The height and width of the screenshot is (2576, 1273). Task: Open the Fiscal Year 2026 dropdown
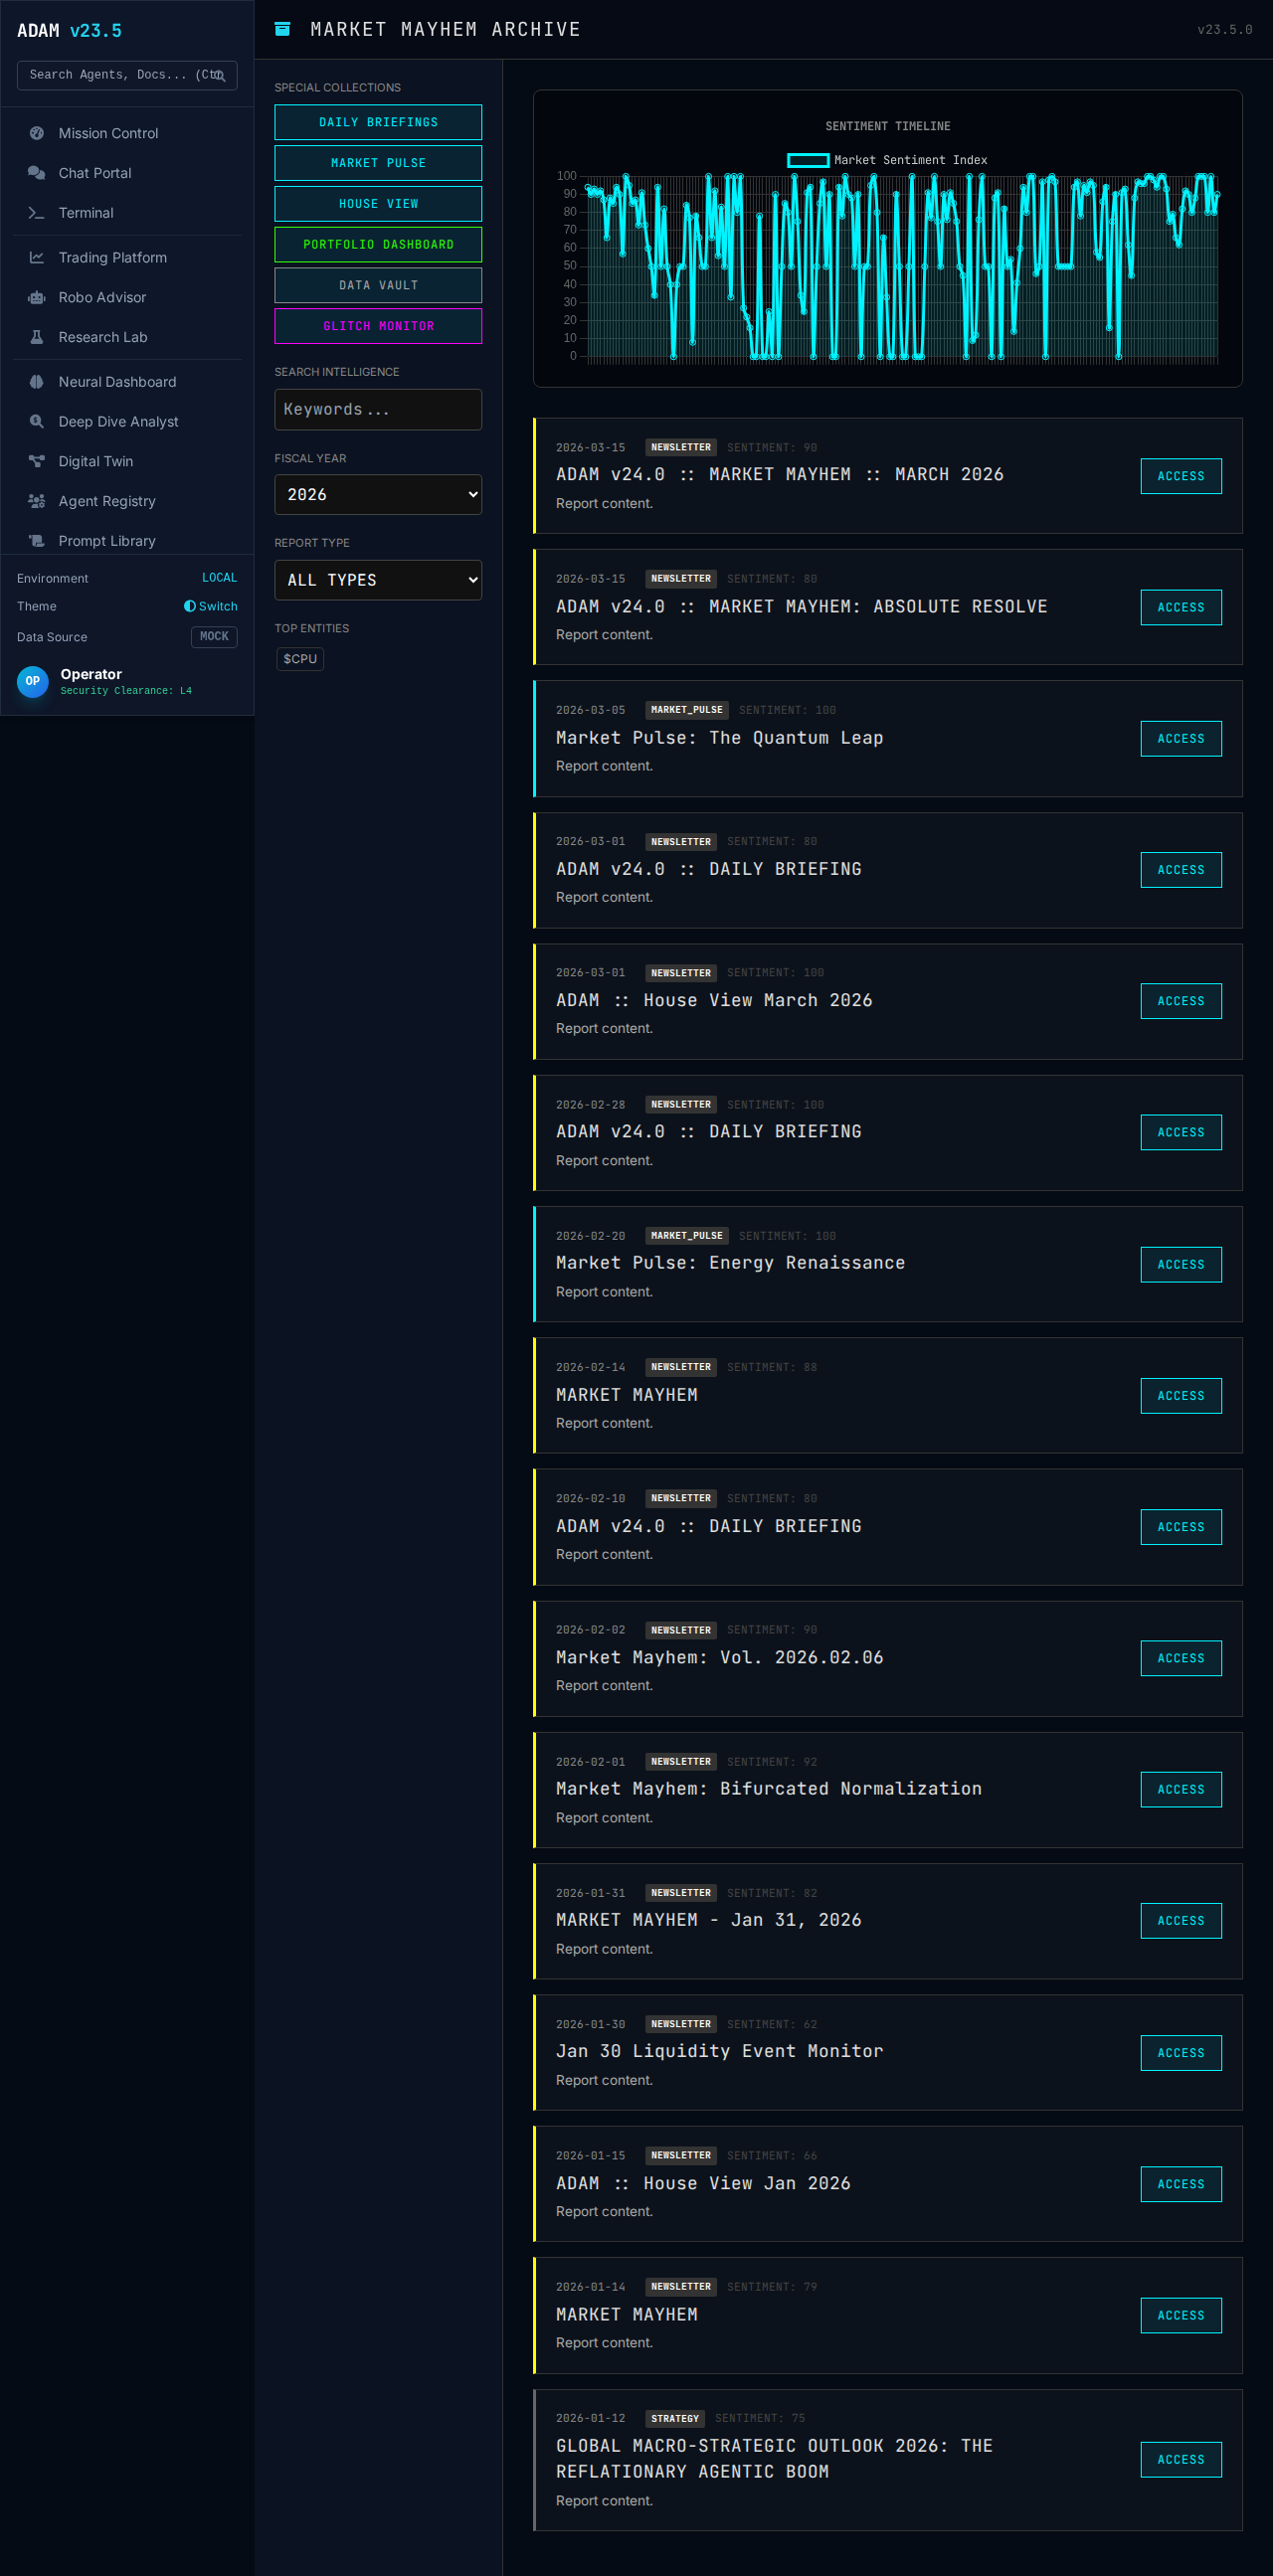[x=378, y=495]
